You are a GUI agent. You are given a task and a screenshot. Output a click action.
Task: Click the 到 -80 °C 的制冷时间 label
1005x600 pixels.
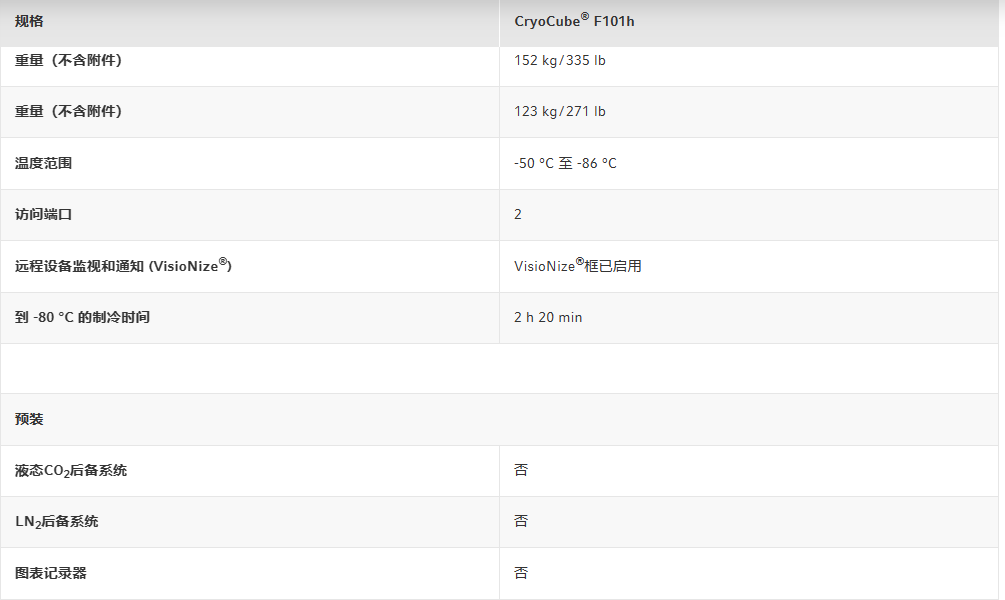tap(82, 317)
